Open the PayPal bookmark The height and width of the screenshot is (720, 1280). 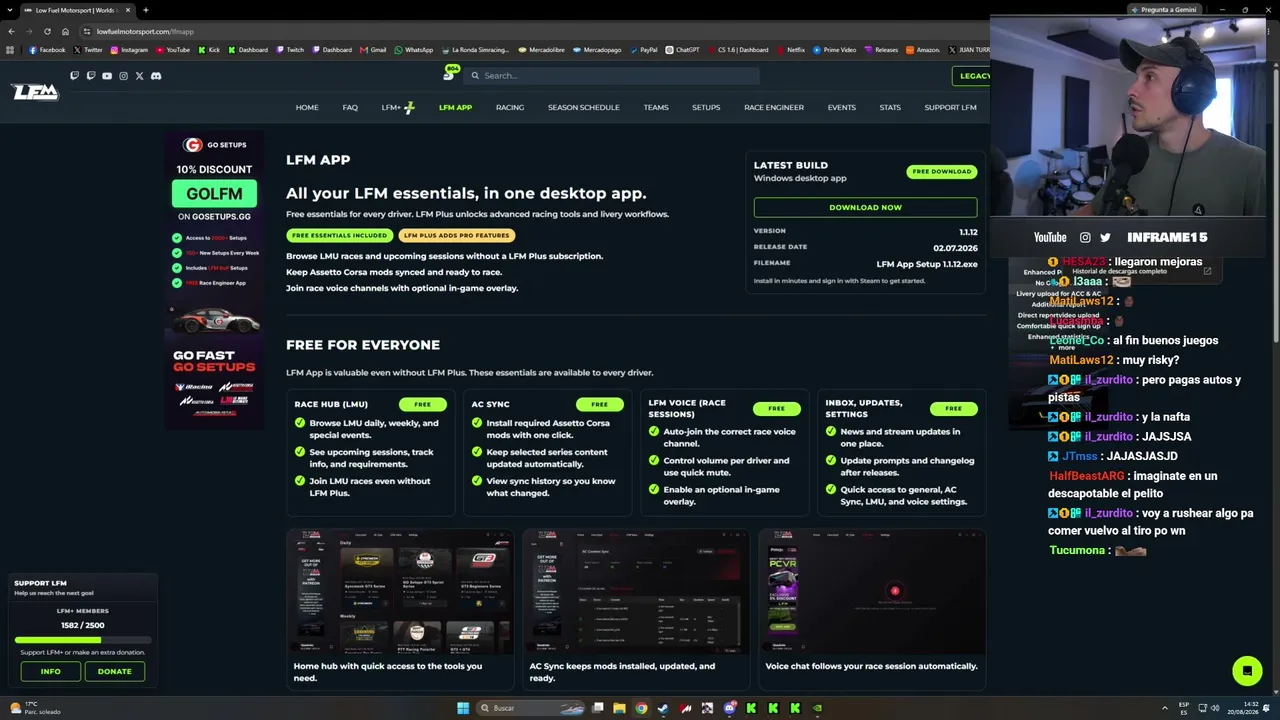643,50
